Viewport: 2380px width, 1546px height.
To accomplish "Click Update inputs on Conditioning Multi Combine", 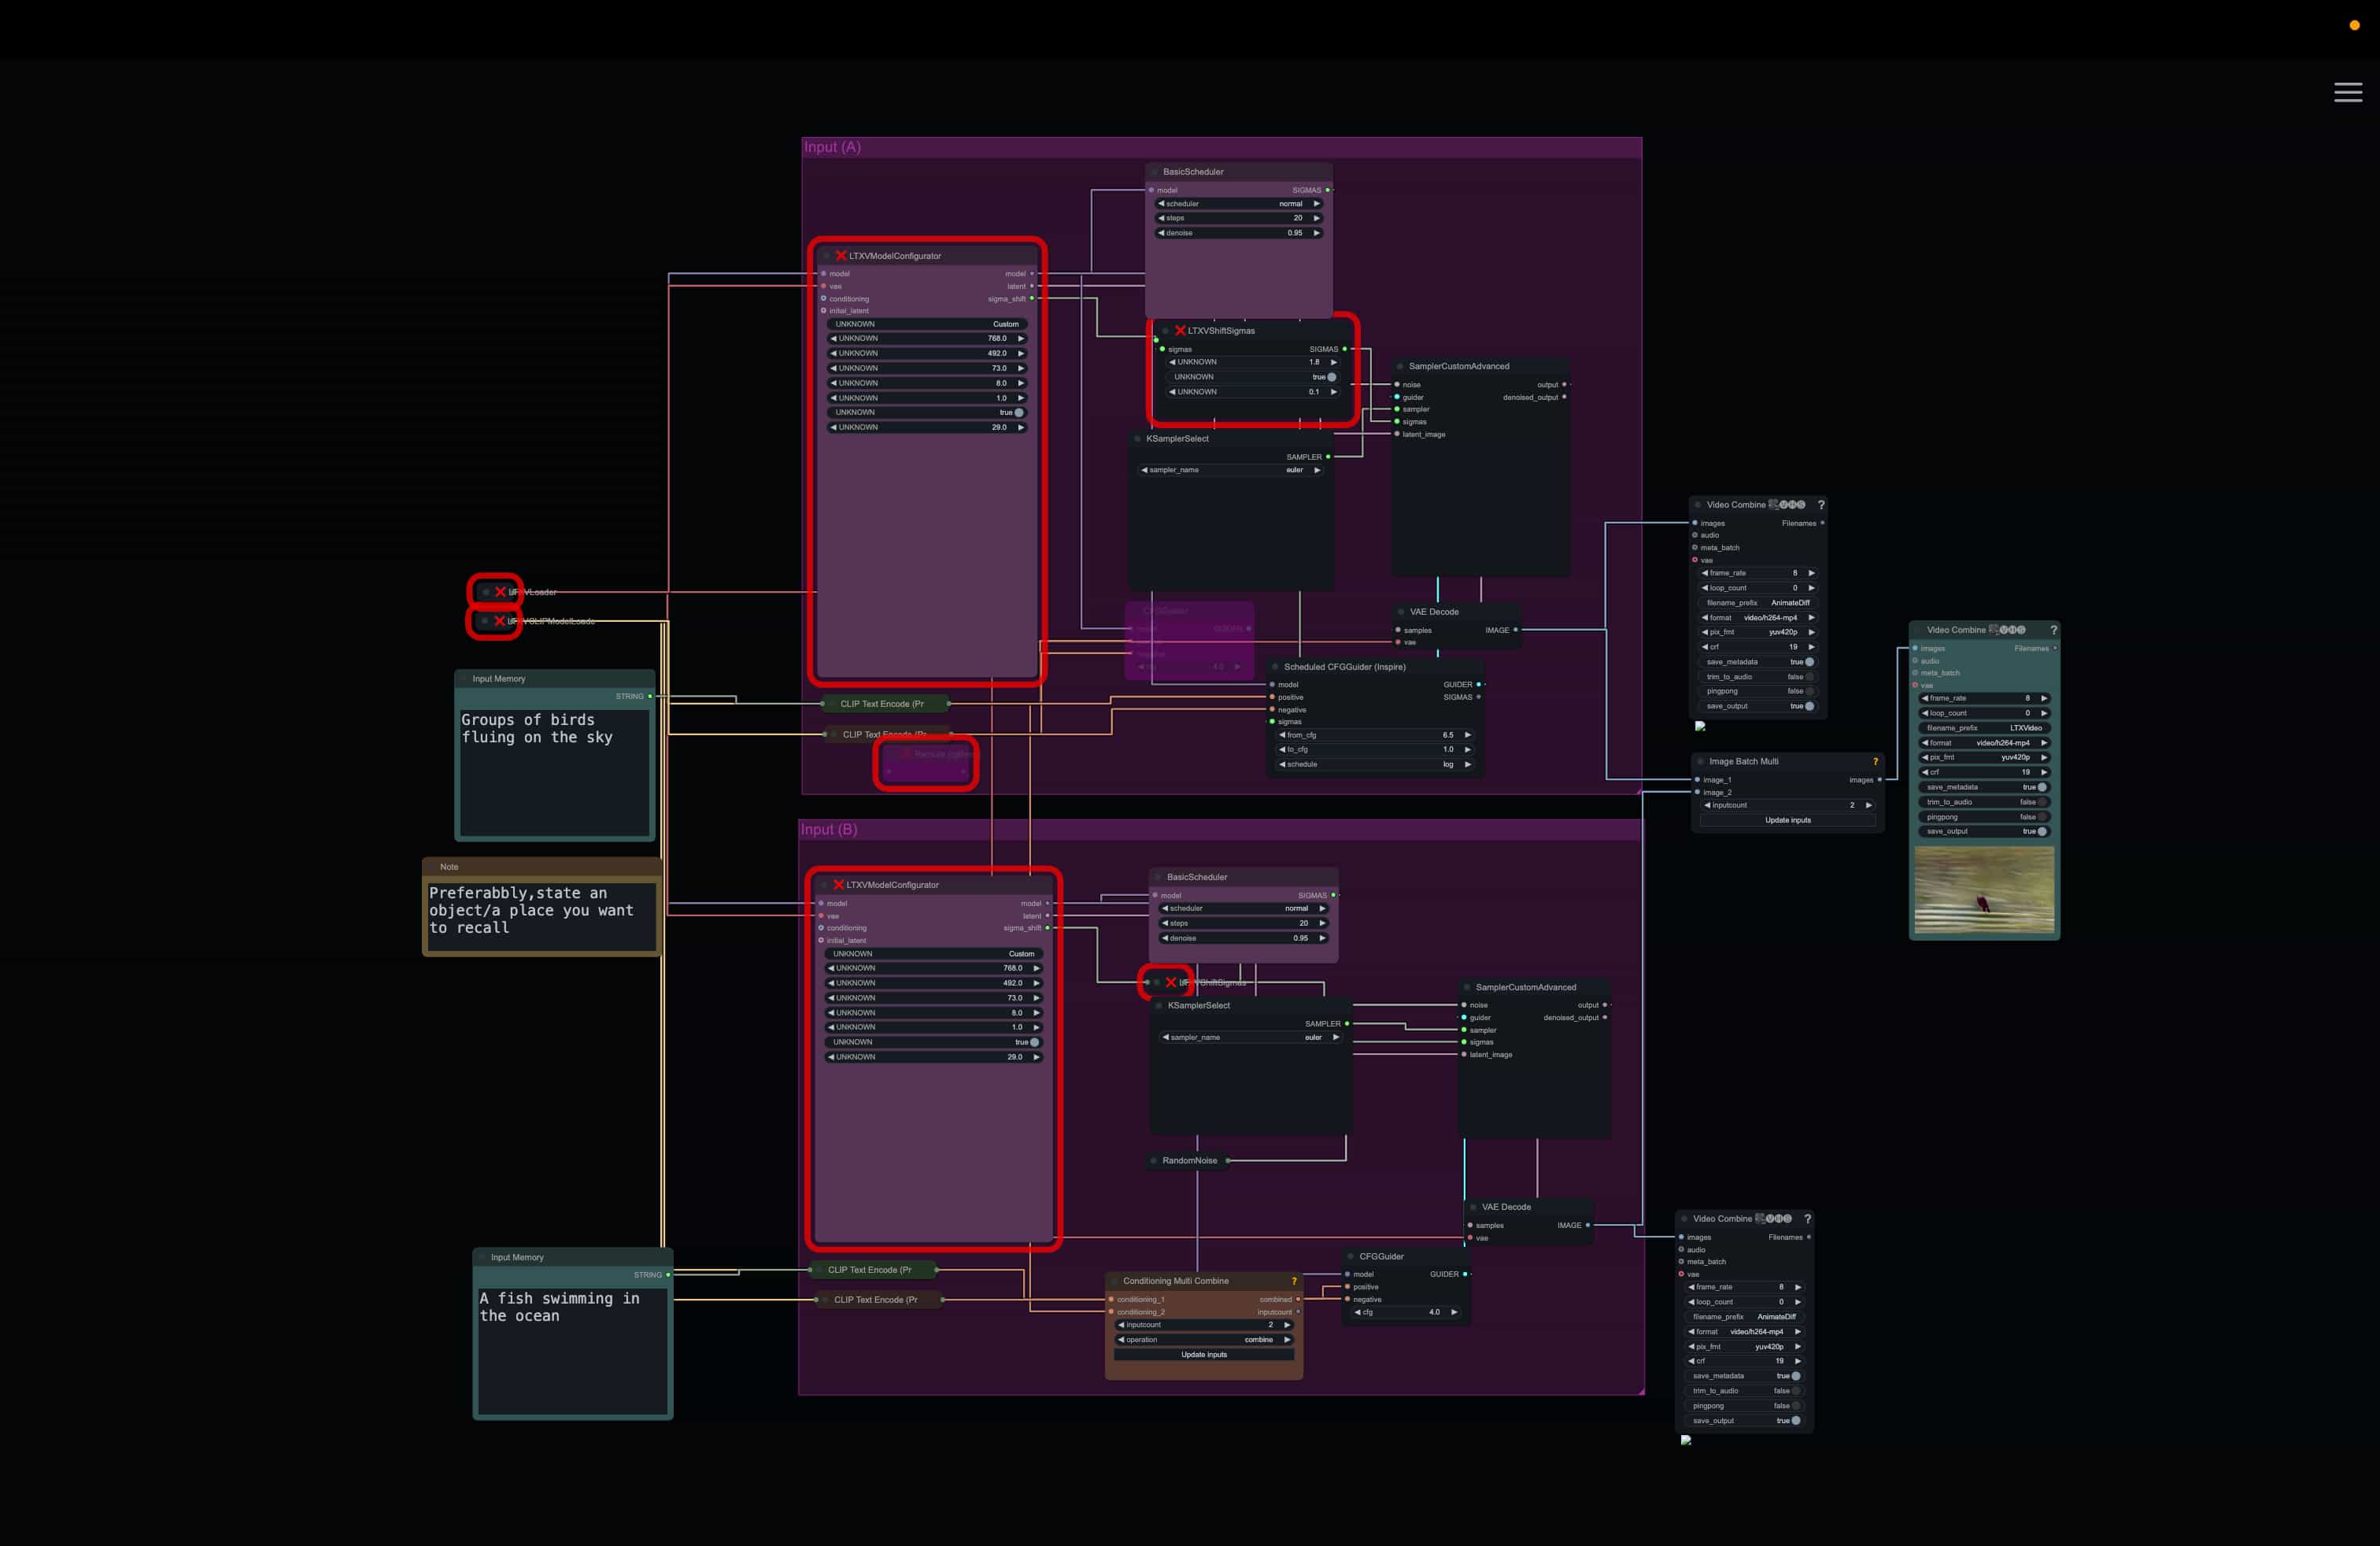I will tap(1203, 1355).
